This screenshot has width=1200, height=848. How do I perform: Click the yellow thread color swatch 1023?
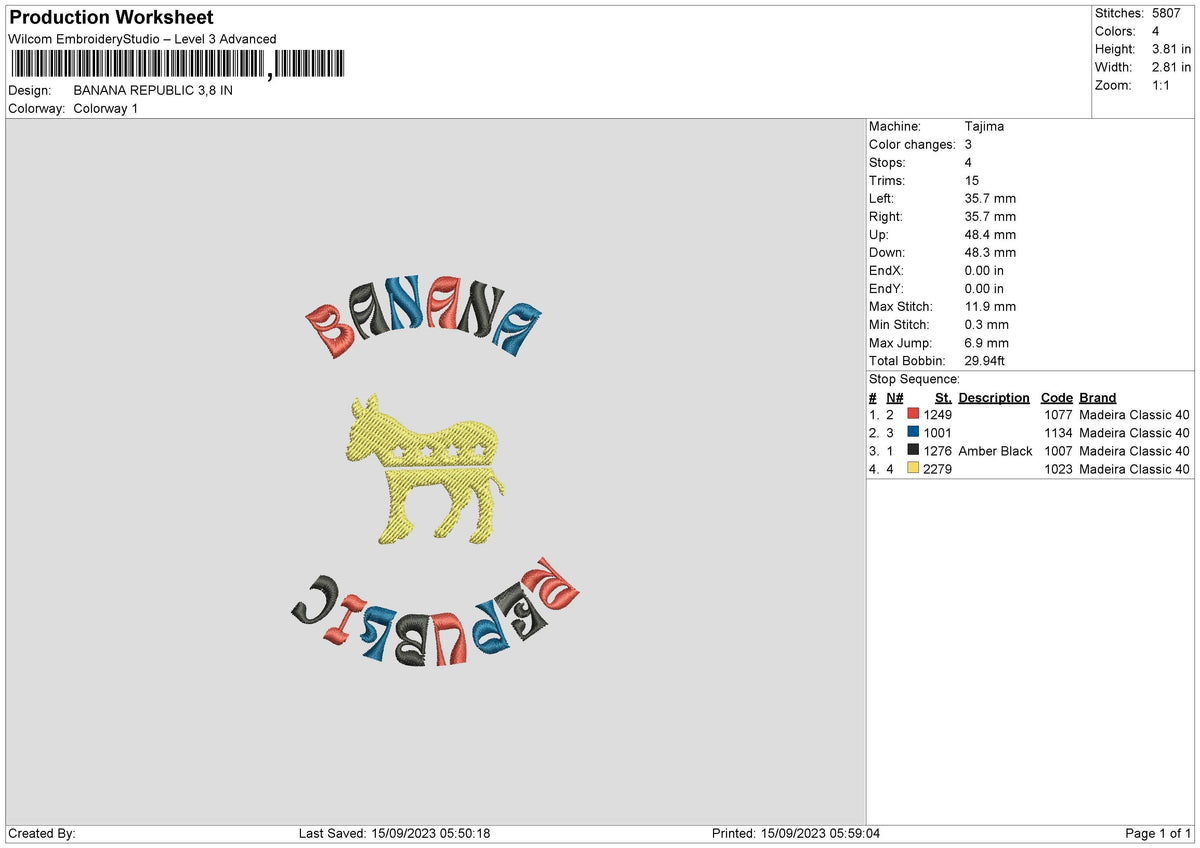[x=913, y=468]
